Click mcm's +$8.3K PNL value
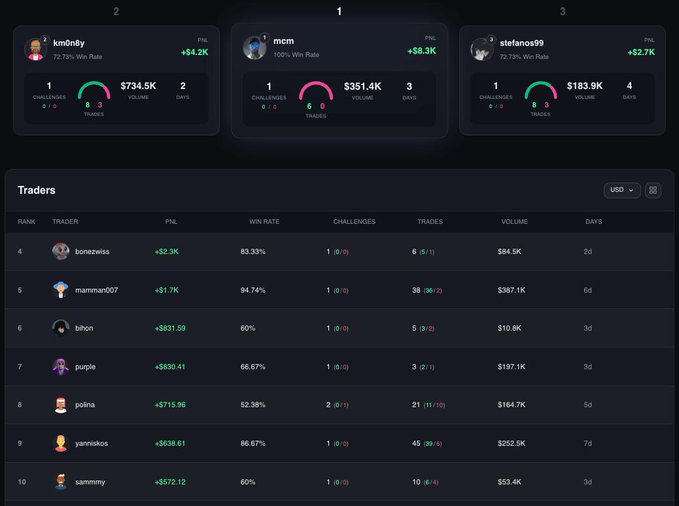The height and width of the screenshot is (506, 679). pyautogui.click(x=421, y=50)
